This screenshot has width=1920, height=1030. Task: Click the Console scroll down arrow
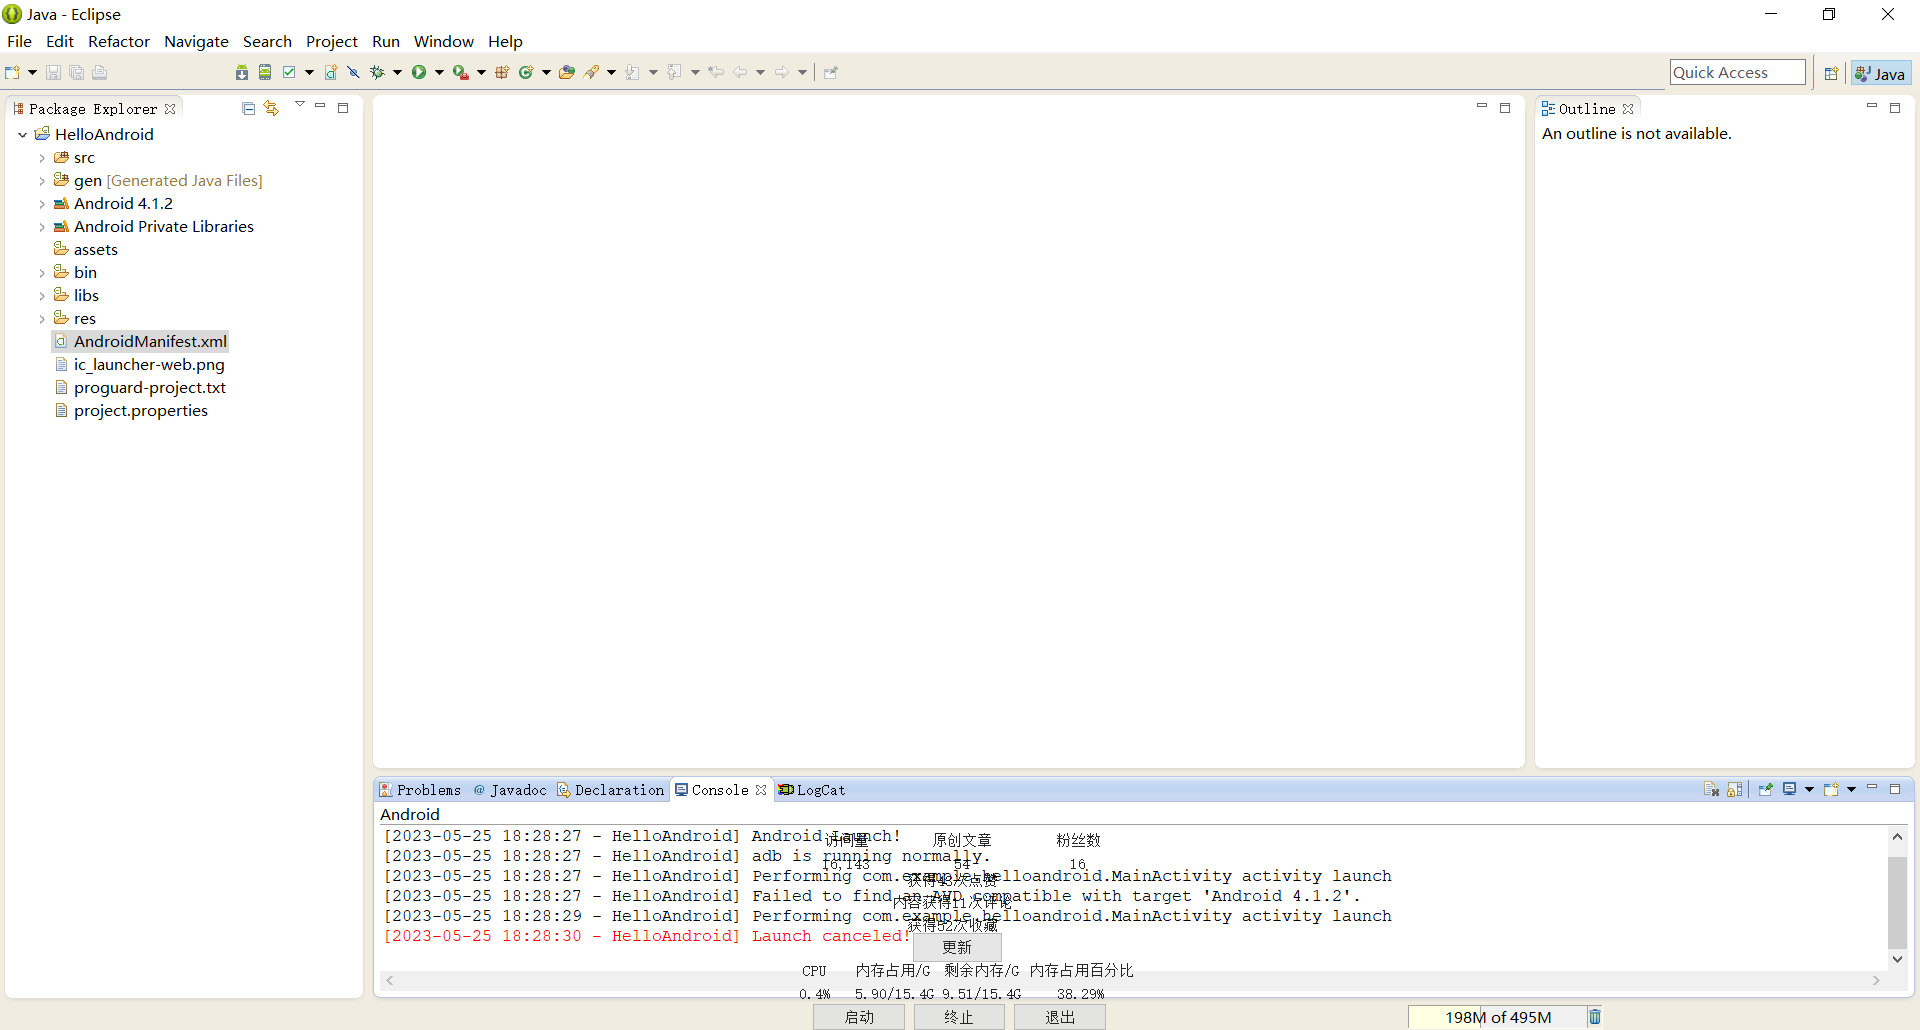click(x=1897, y=959)
